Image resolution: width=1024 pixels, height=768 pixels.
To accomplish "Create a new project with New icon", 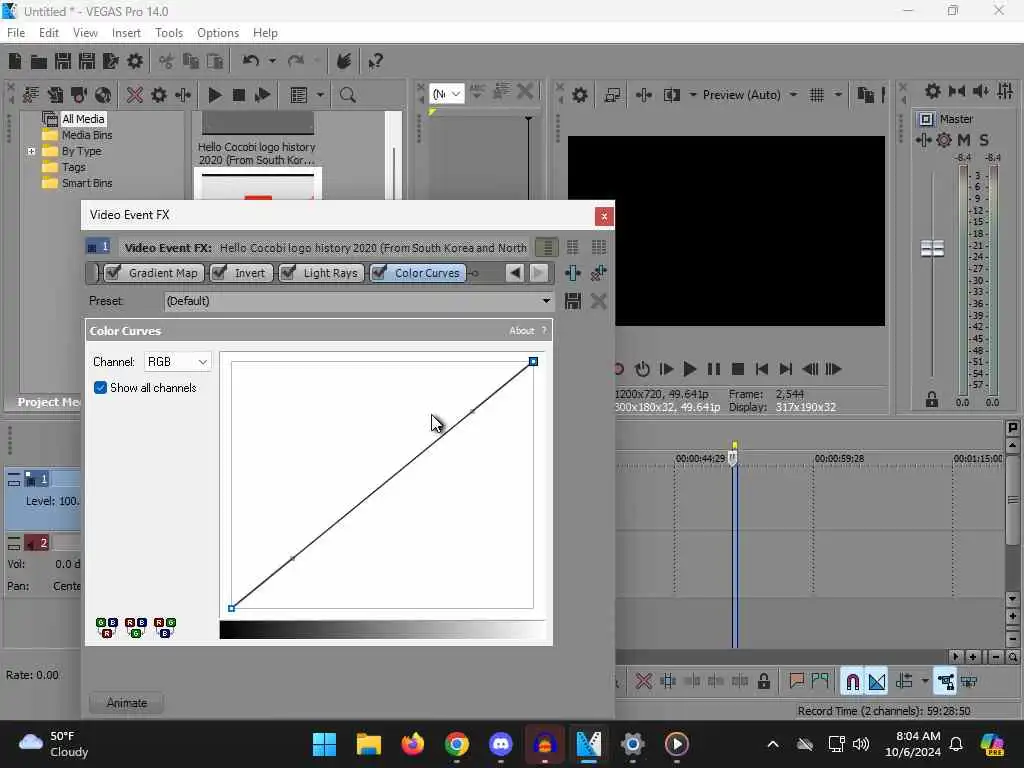I will tap(14, 61).
